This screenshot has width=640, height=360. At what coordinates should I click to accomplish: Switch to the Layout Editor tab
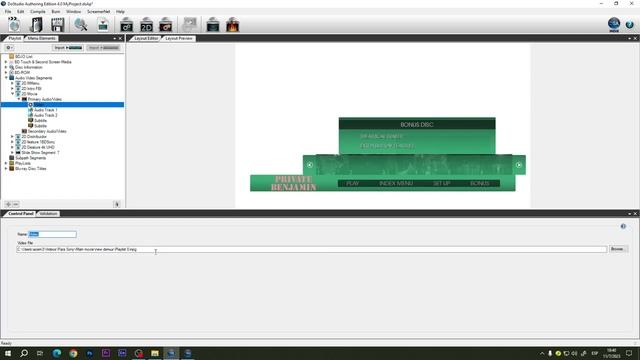(x=146, y=38)
